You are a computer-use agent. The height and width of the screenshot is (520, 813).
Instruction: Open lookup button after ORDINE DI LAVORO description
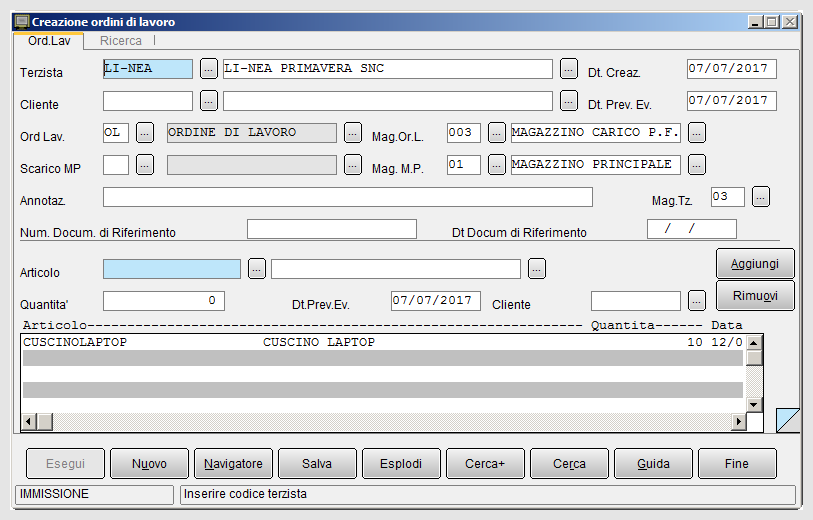(x=353, y=133)
